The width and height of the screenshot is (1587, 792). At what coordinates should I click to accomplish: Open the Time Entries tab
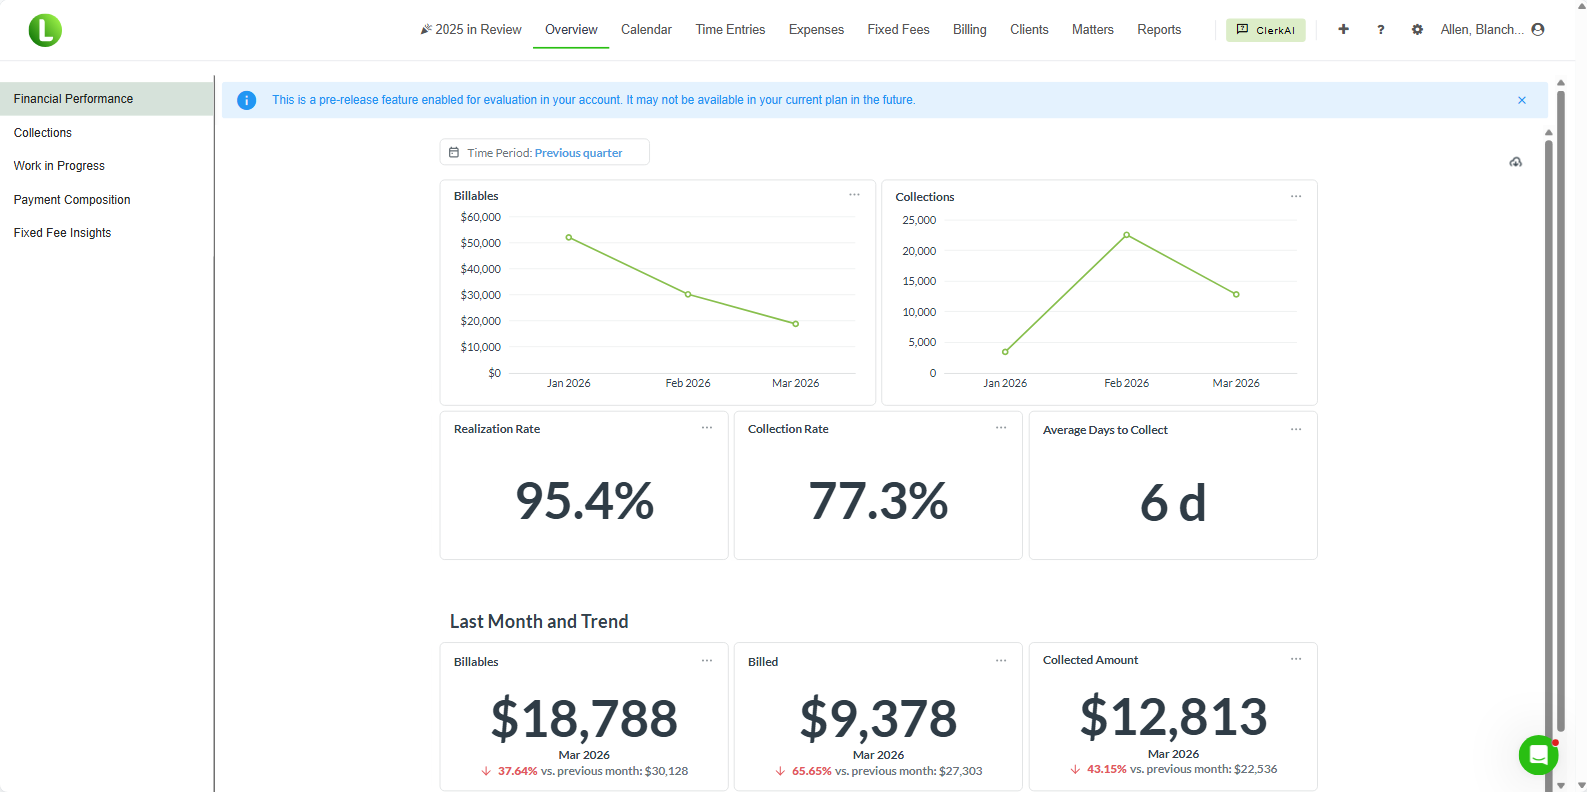pyautogui.click(x=730, y=30)
